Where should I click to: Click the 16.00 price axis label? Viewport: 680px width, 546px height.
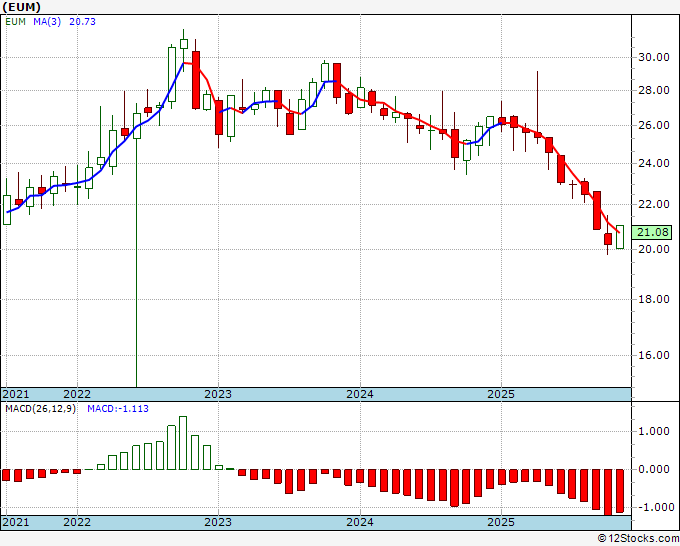[654, 355]
